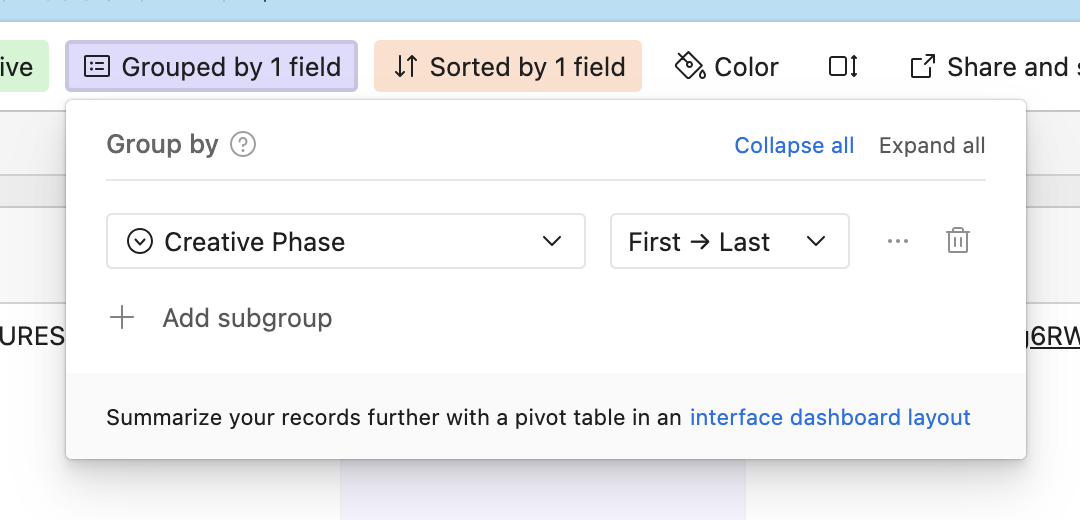Screen dimensions: 1080x520
Task: Open the group's more options ellipsis
Action: [x=898, y=241]
